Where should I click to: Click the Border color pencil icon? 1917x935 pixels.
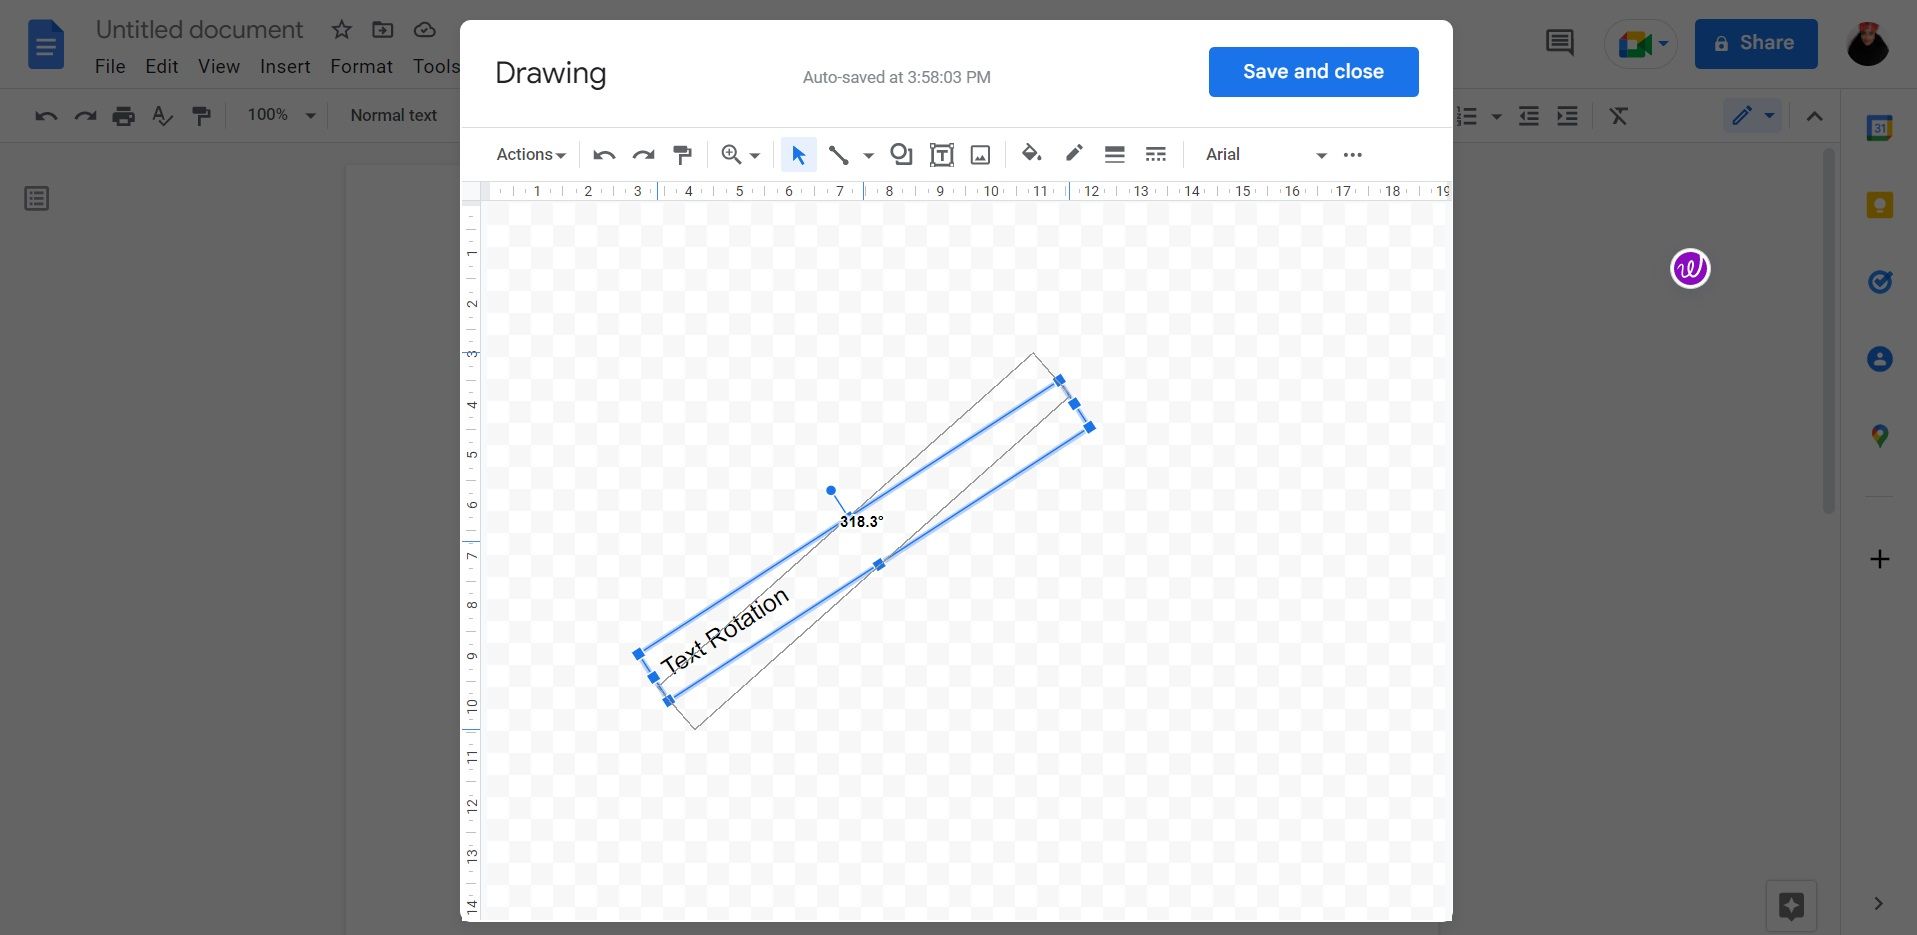1073,154
